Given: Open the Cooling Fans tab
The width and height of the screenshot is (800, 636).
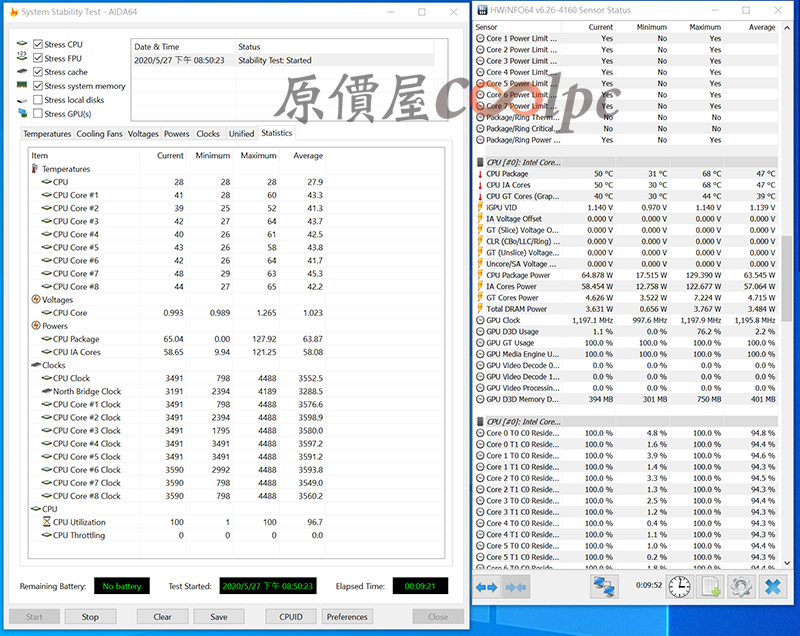Looking at the screenshot, I should [x=99, y=134].
